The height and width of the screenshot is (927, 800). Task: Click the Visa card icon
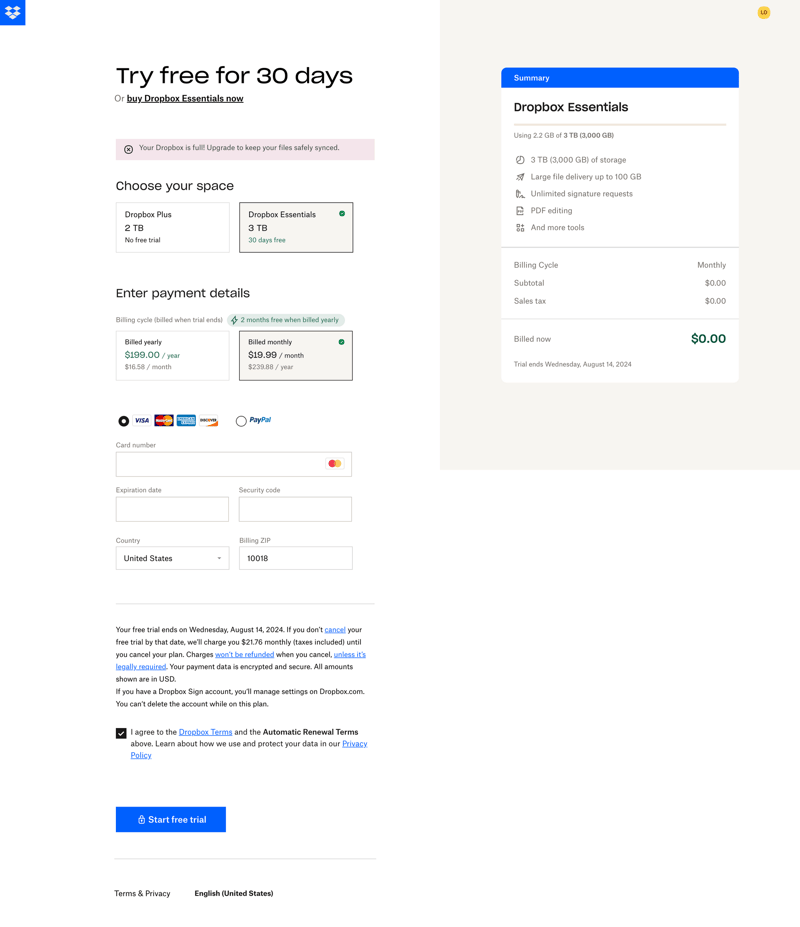click(x=140, y=420)
